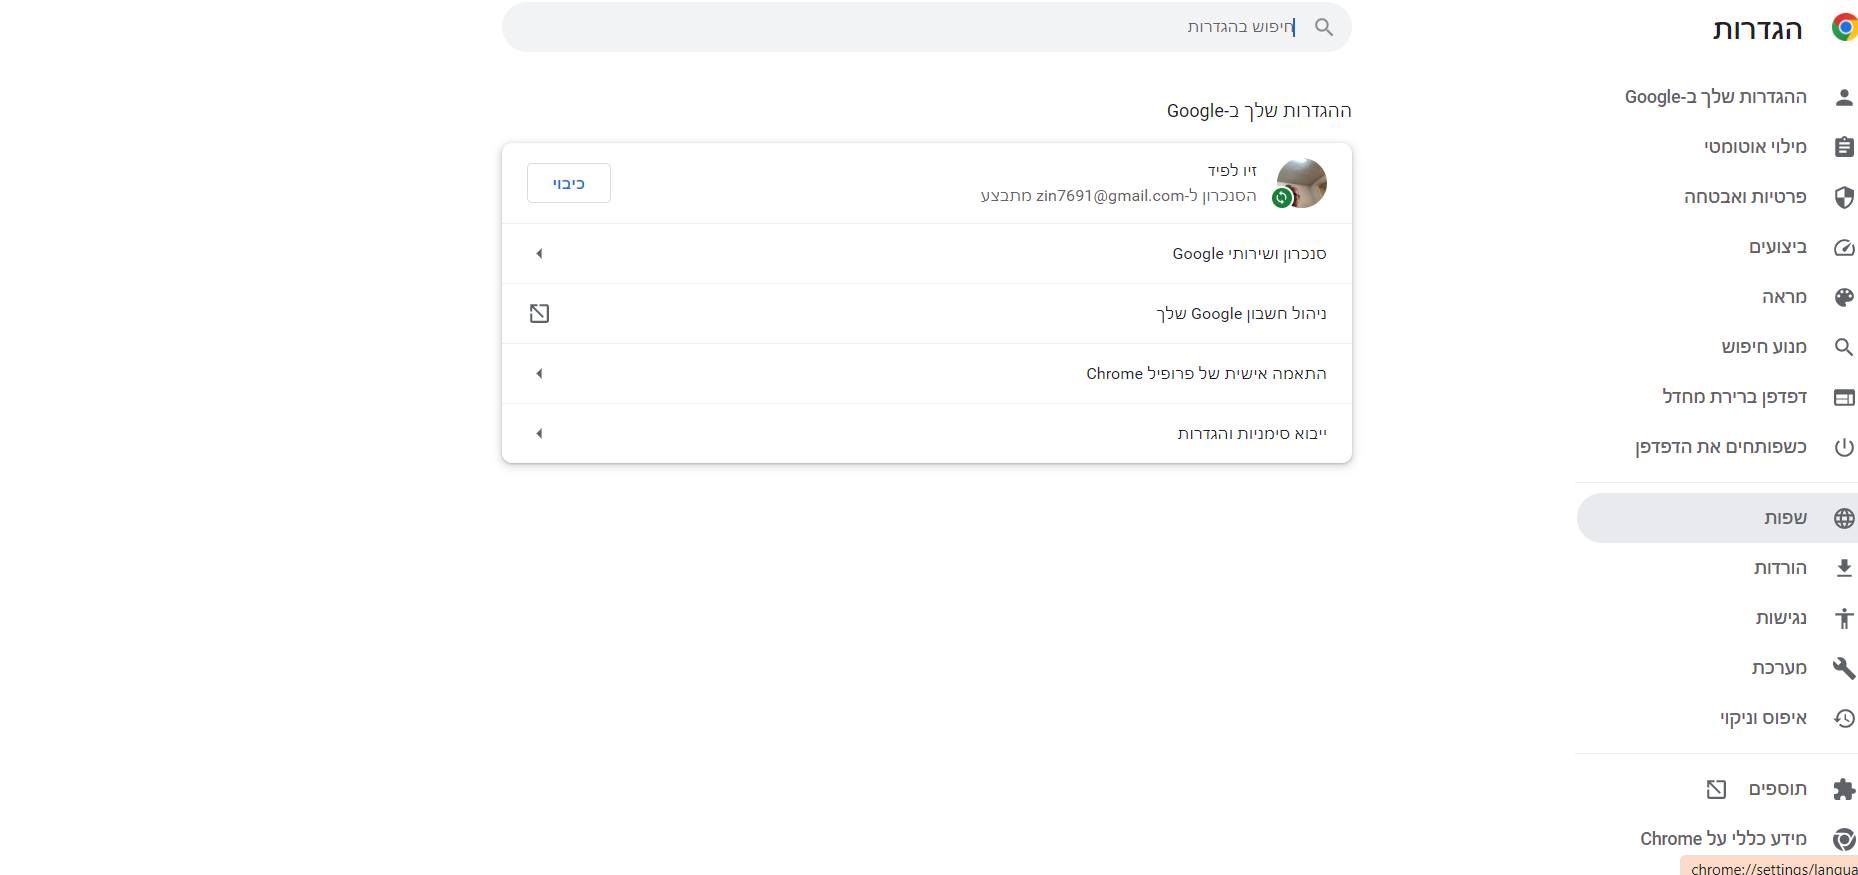Expand the Chrome profile customization arrow
Screen dimensions: 1858x875
click(539, 374)
